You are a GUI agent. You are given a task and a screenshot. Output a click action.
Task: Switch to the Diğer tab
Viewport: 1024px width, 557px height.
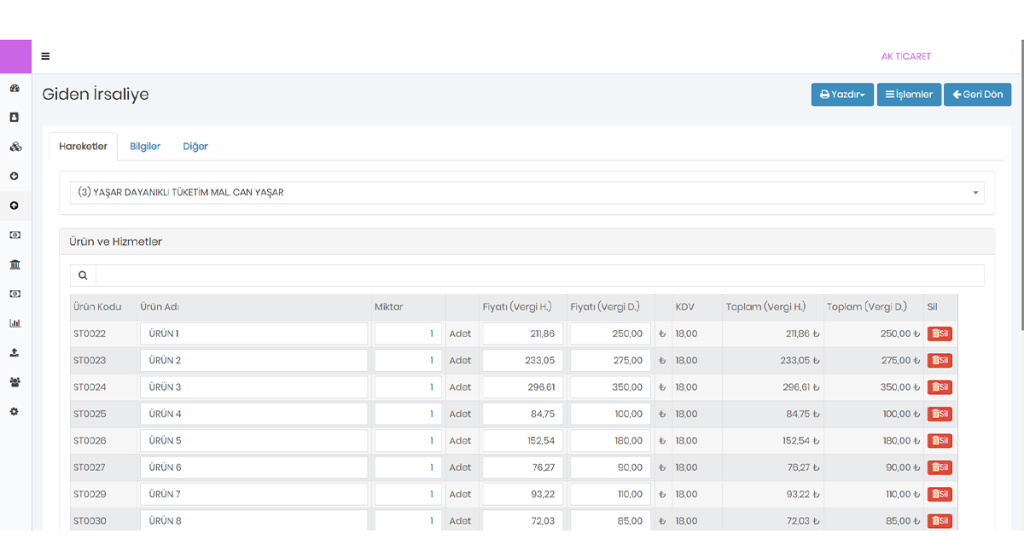[195, 146]
